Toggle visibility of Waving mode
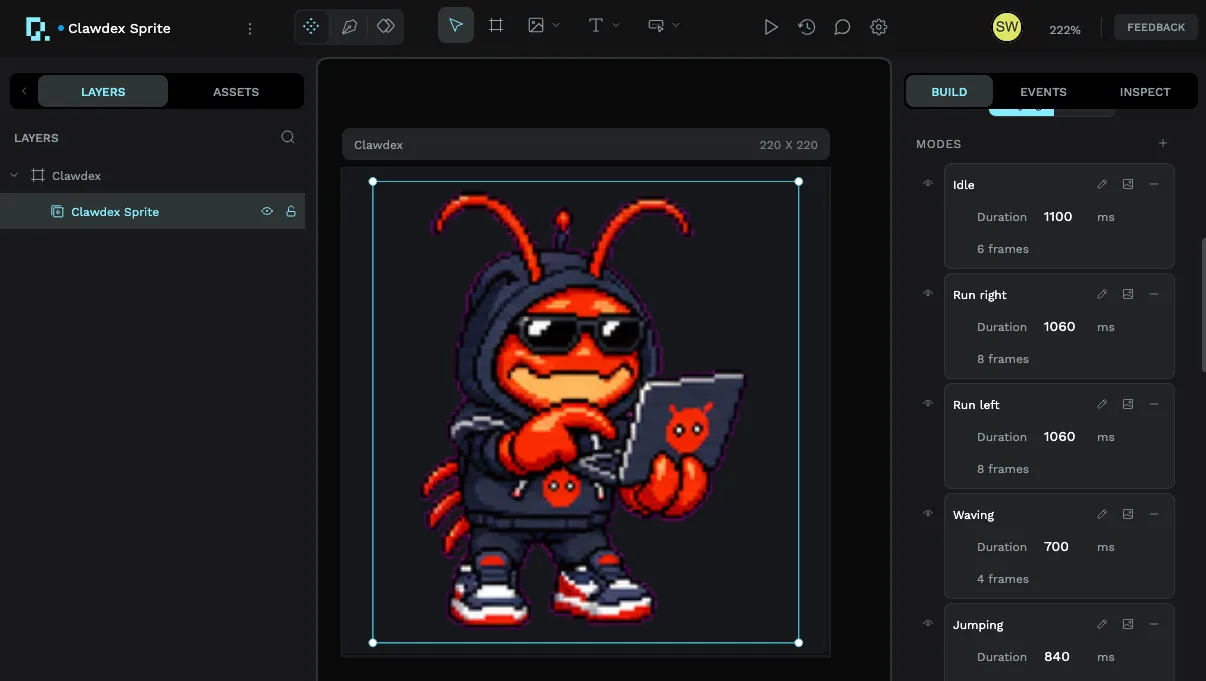The height and width of the screenshot is (681, 1206). [x=928, y=514]
